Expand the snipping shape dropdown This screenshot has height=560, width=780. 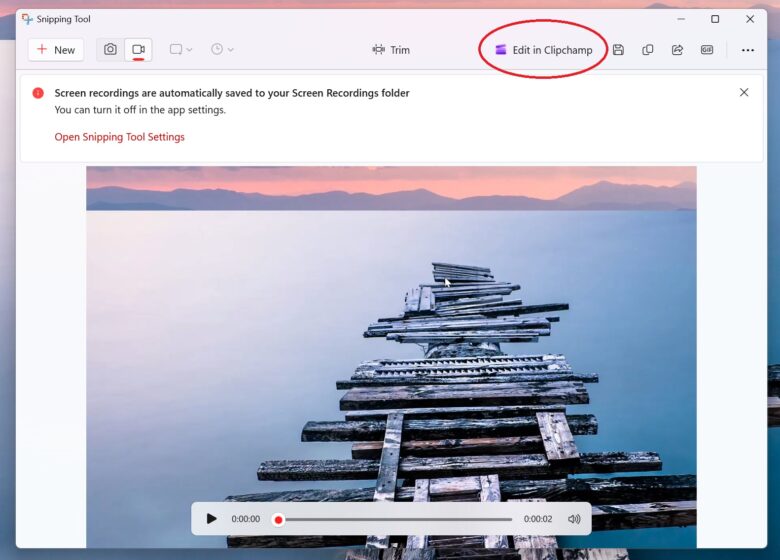(x=181, y=50)
